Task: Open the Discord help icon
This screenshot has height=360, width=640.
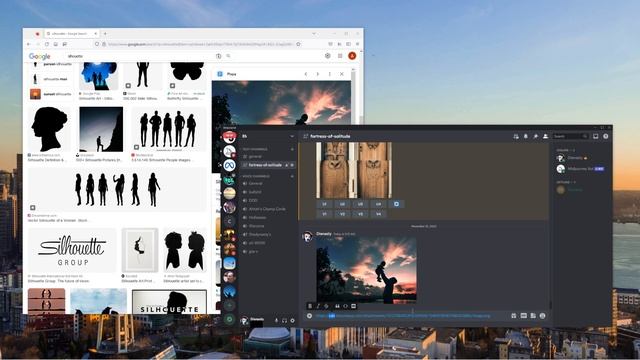Action: point(606,136)
